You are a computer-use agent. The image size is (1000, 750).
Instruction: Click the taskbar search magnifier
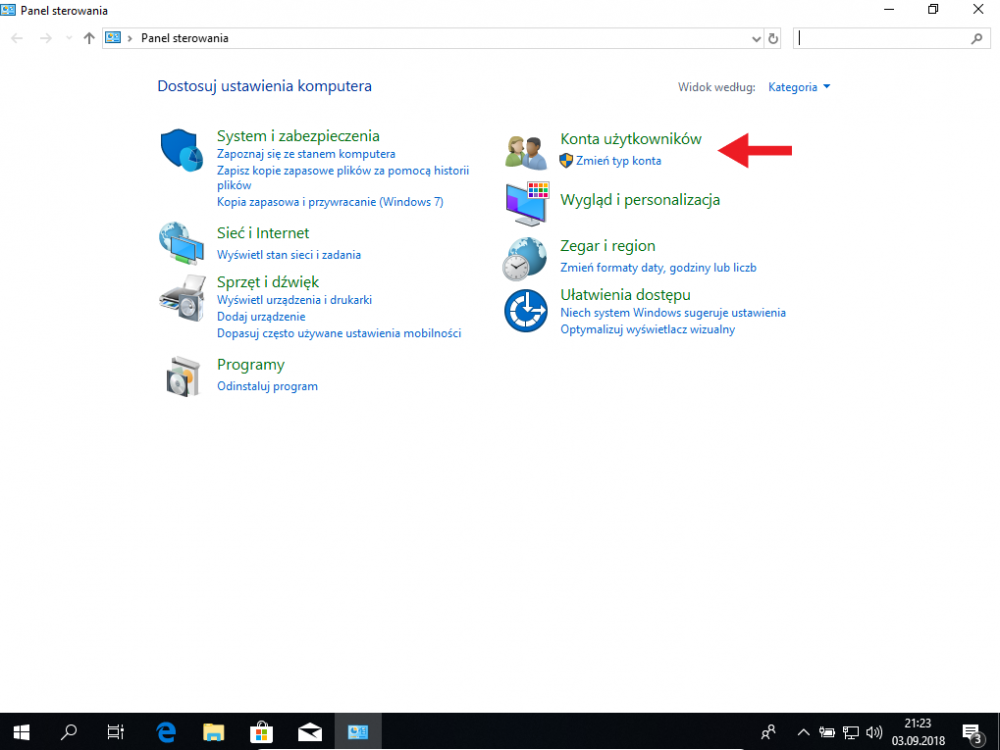(68, 732)
